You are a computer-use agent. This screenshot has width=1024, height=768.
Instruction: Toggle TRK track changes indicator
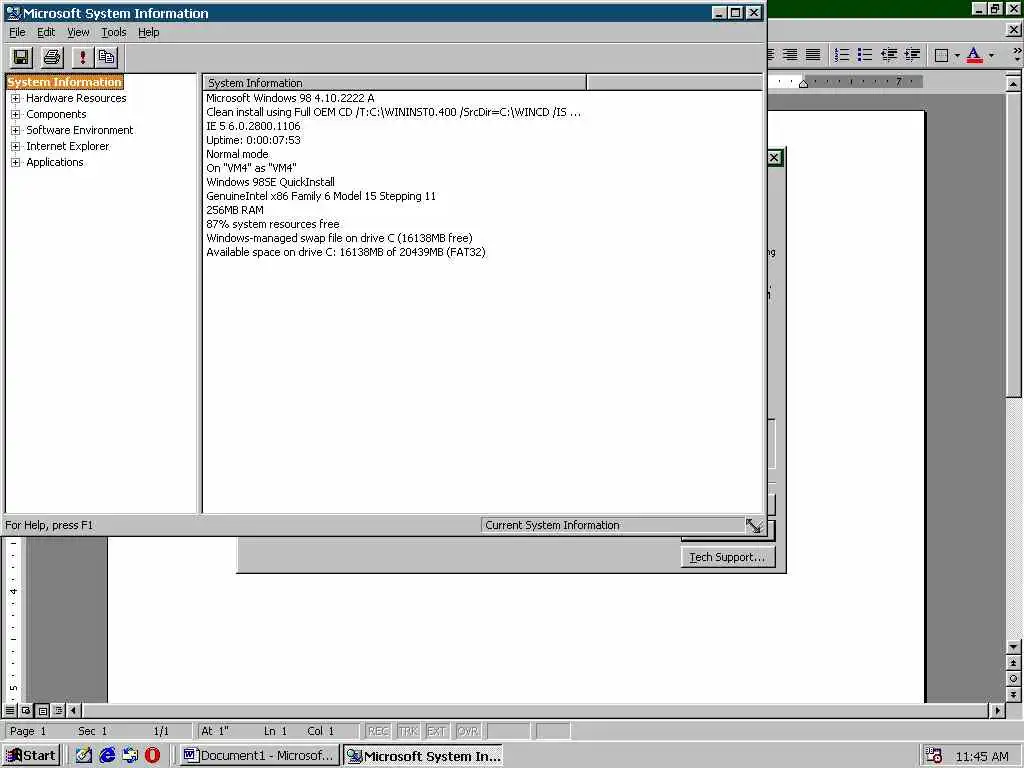tap(408, 731)
